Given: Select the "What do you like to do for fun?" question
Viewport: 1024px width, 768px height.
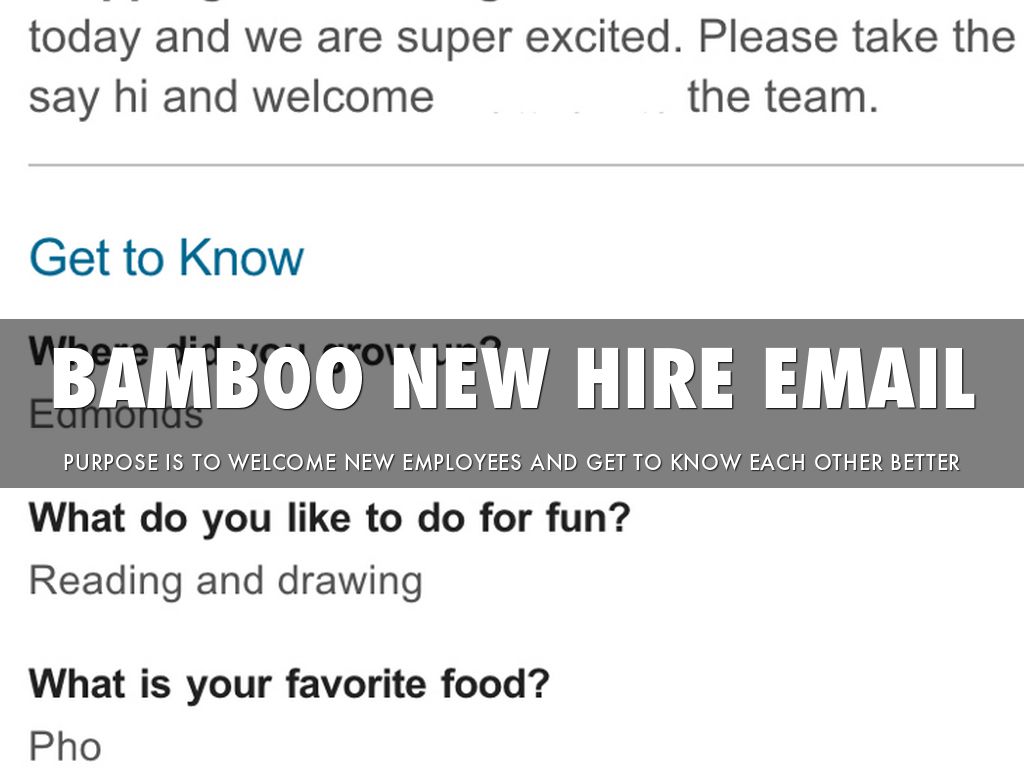Looking at the screenshot, I should tap(329, 520).
